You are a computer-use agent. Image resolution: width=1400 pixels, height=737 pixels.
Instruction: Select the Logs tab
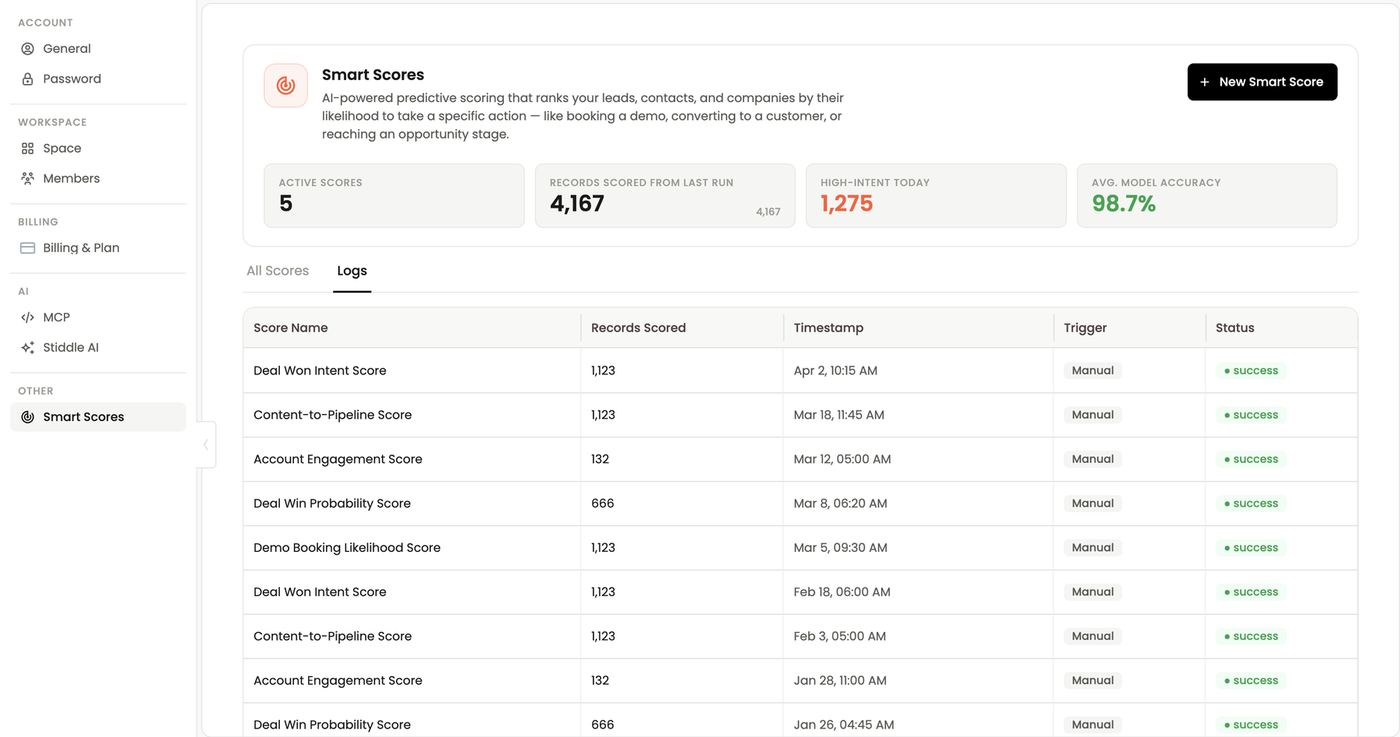[x=352, y=271]
